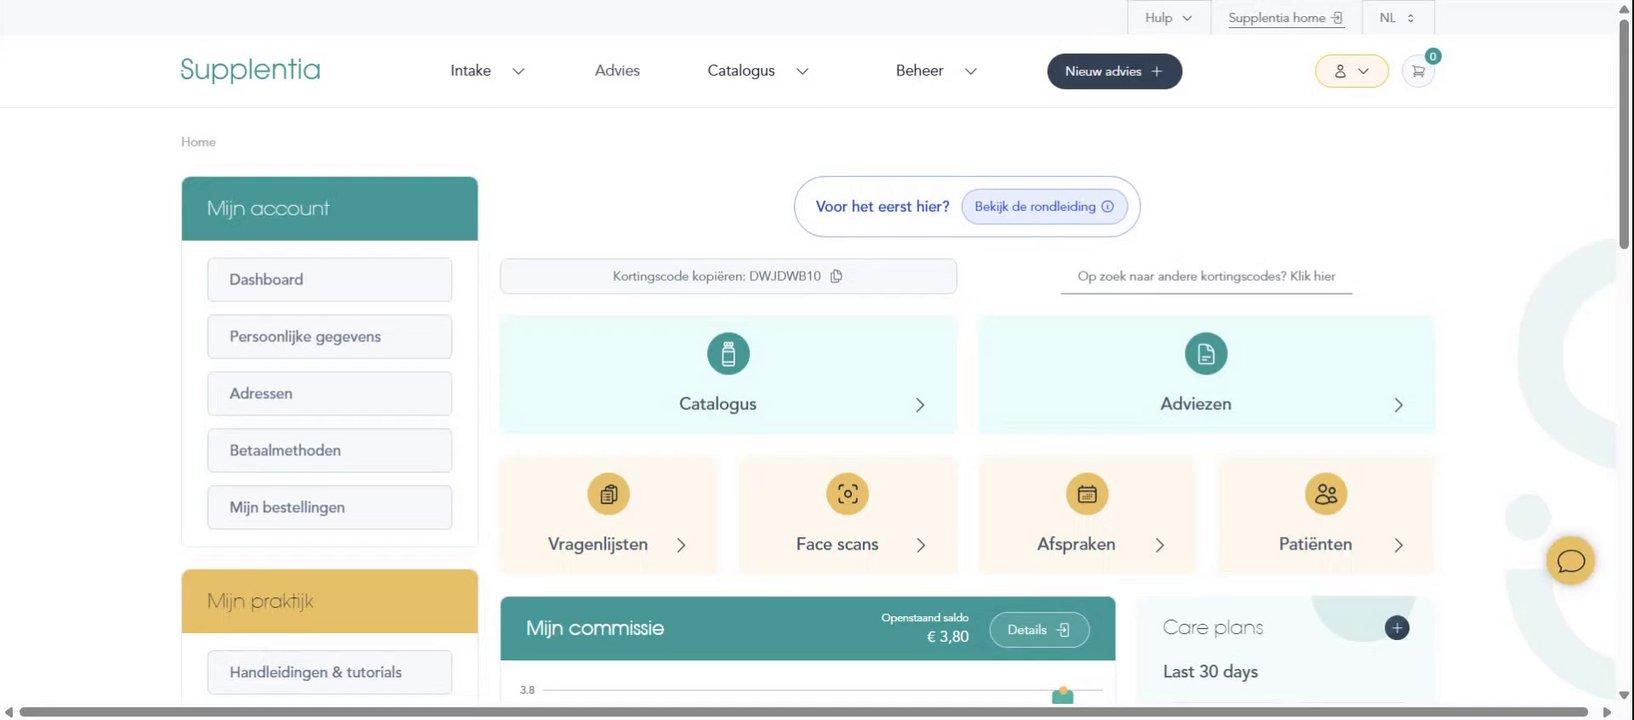Open the Afspraken card arrow
This screenshot has width=1634, height=720.
pyautogui.click(x=1160, y=545)
